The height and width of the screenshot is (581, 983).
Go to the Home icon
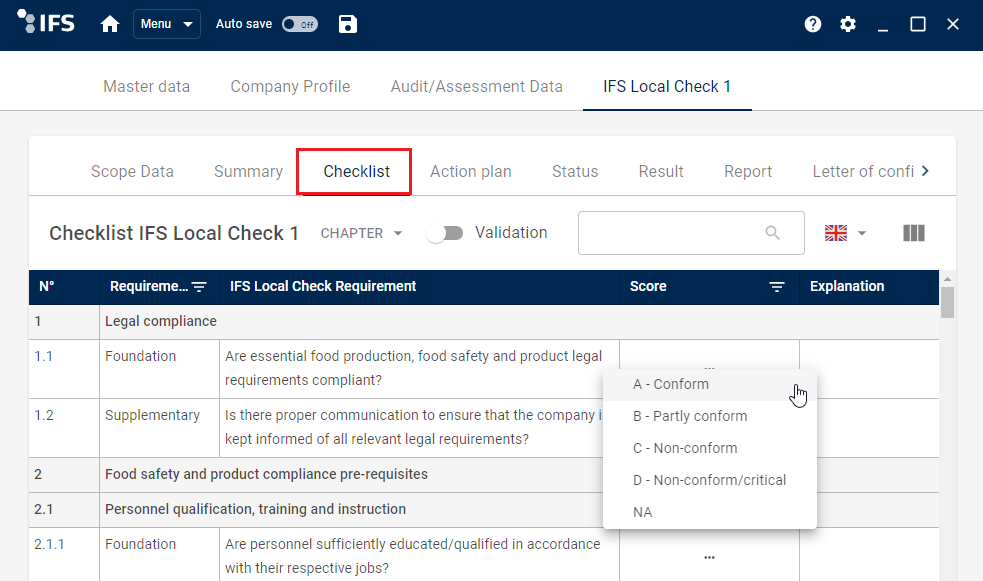tap(110, 24)
